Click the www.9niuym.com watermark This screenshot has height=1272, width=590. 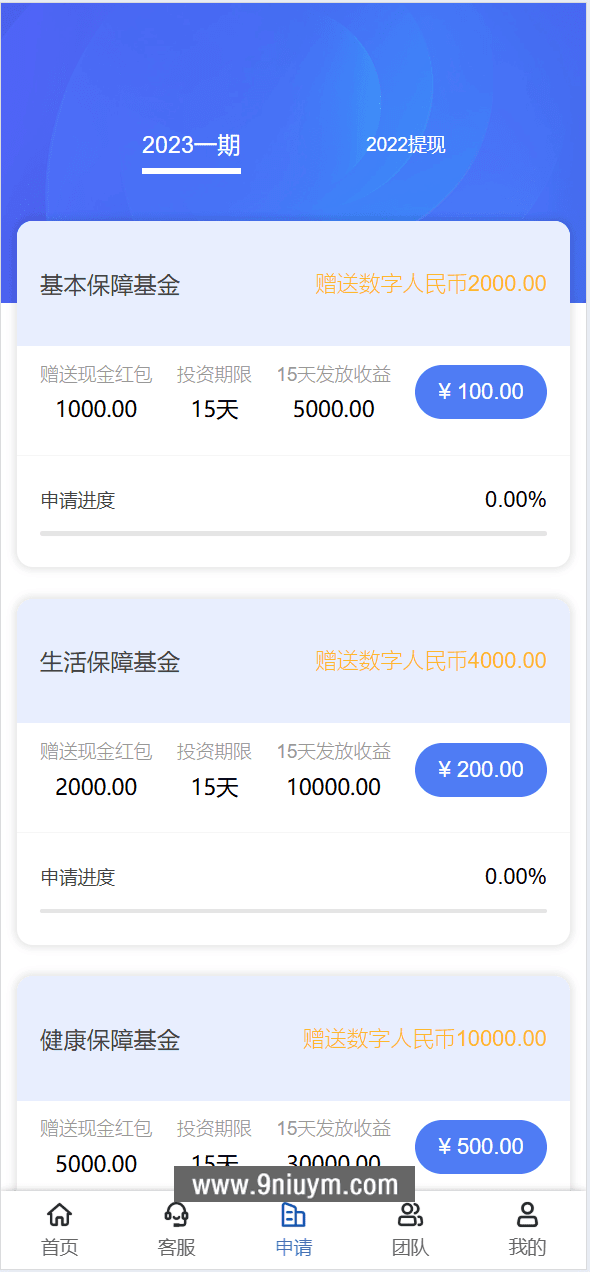(x=294, y=1185)
